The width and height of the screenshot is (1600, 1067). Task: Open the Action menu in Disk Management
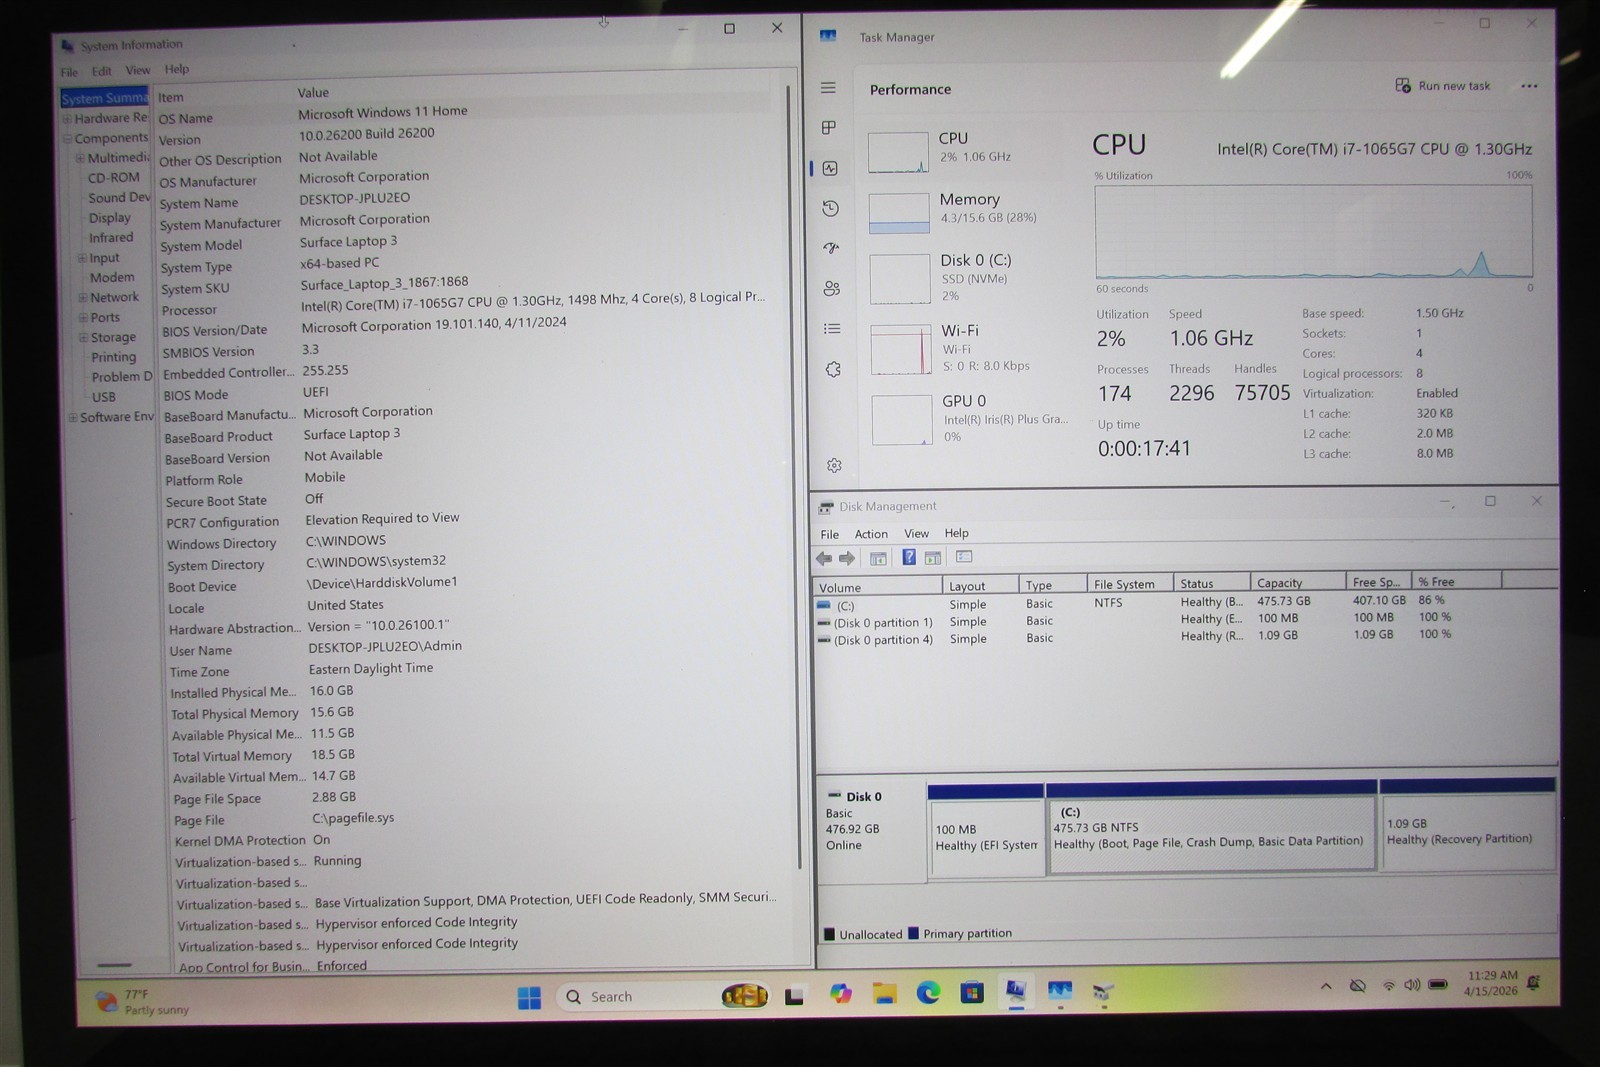tap(870, 534)
